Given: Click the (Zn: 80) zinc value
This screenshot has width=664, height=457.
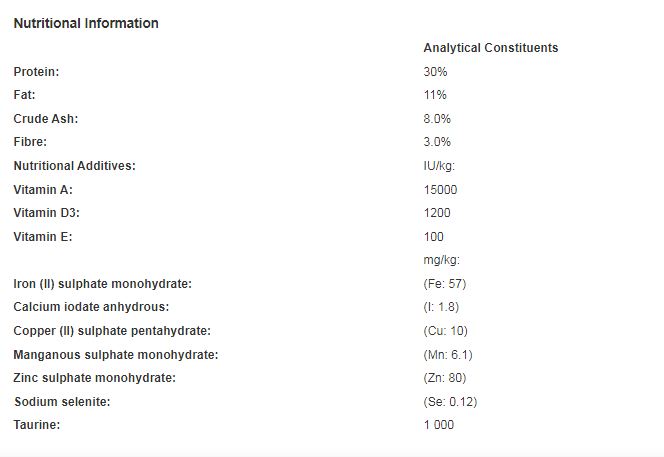Looking at the screenshot, I should [445, 378].
